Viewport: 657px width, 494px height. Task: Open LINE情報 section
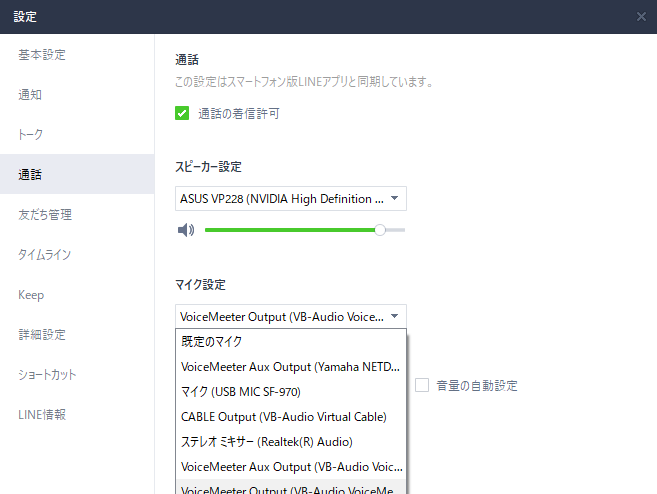[x=77, y=414]
